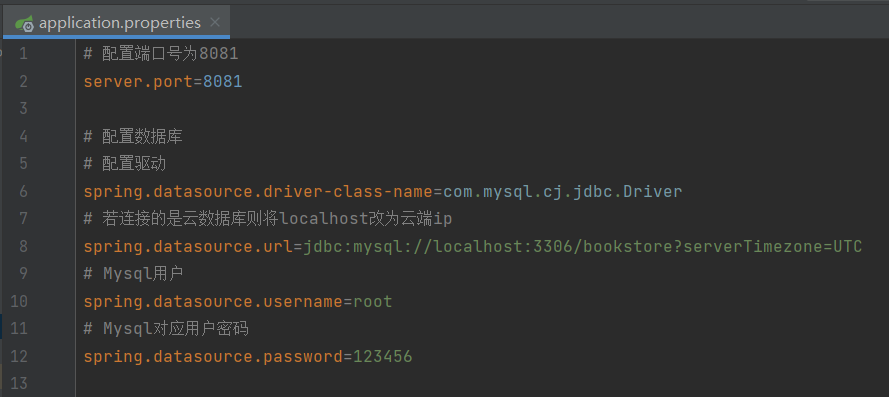Viewport: 889px width, 397px height.
Task: Click the comment about localhost改为云端ip
Action: 268,219
